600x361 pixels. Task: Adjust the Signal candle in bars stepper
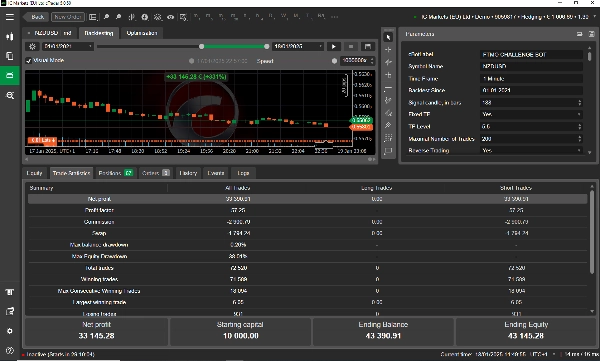tap(579, 103)
